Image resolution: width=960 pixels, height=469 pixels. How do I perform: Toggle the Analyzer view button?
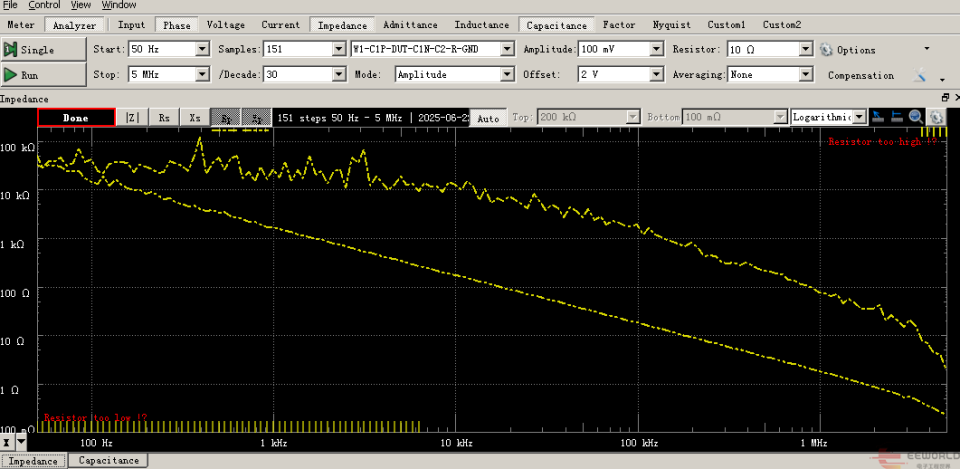pyautogui.click(x=75, y=25)
